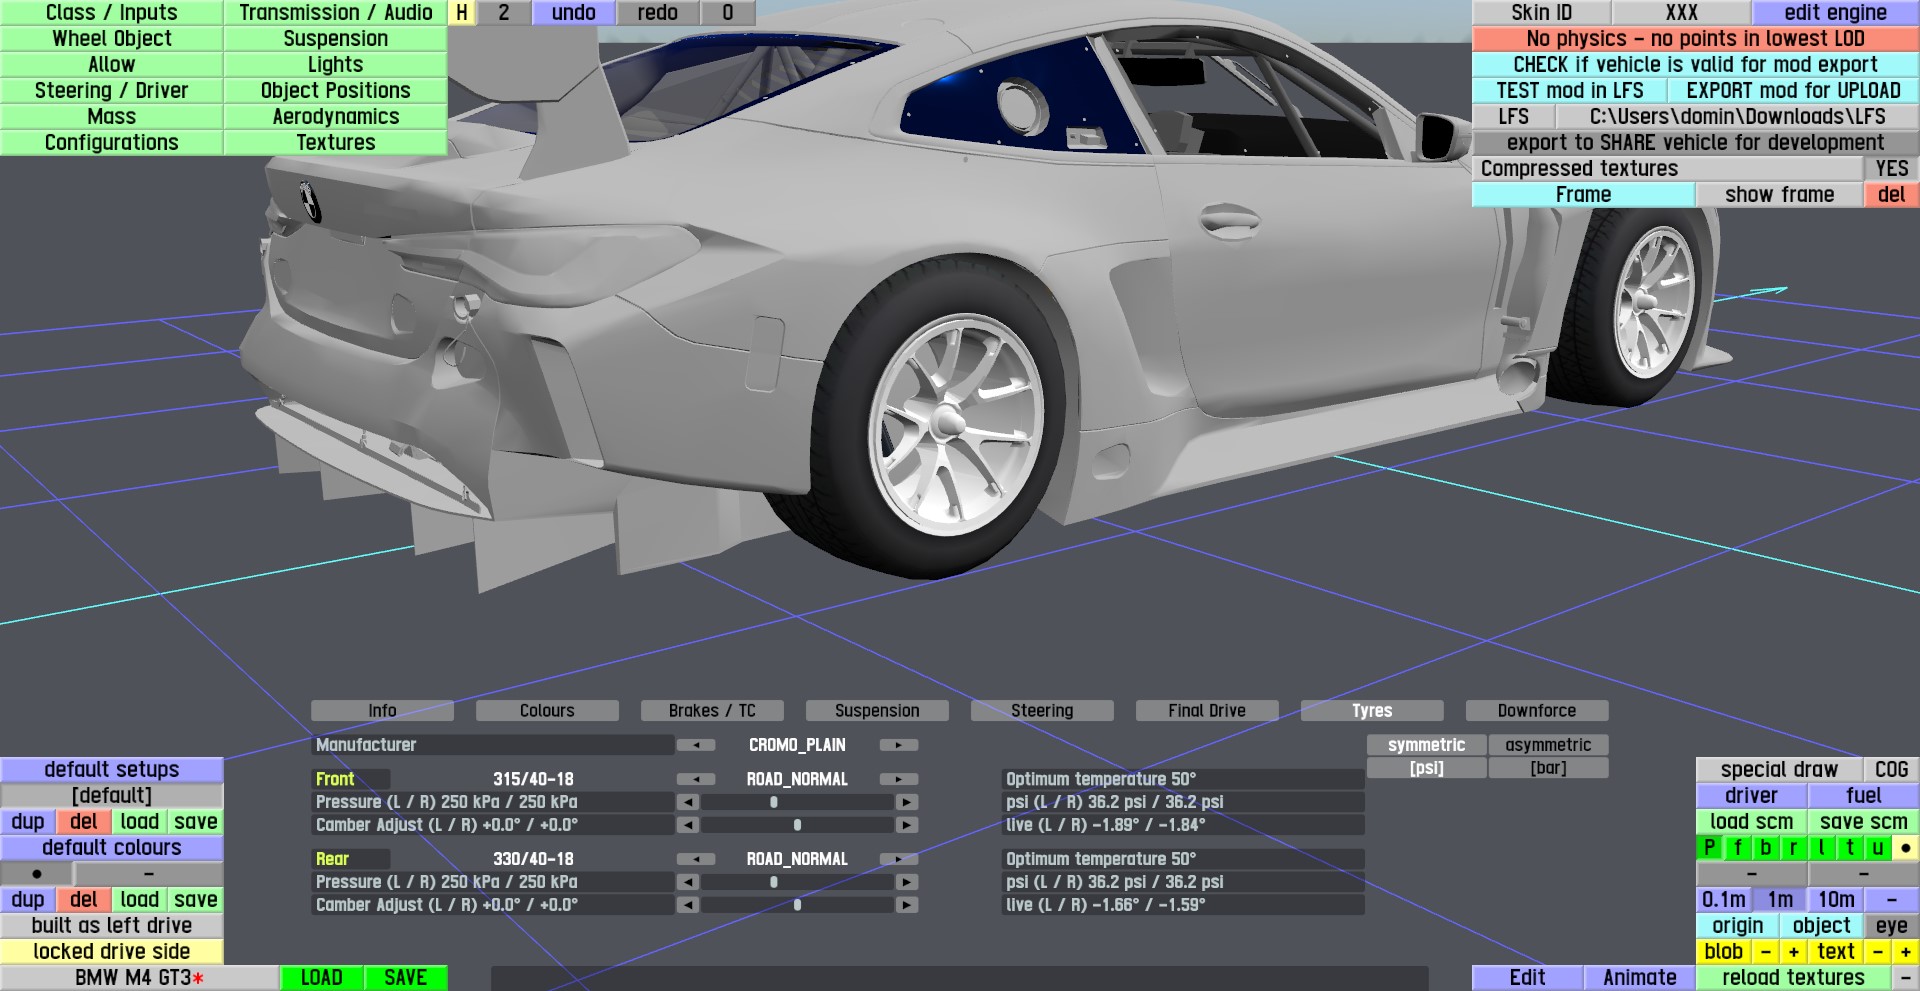The width and height of the screenshot is (1920, 991).
Task: Click the front tyre size 315/40-18
Action: point(533,779)
